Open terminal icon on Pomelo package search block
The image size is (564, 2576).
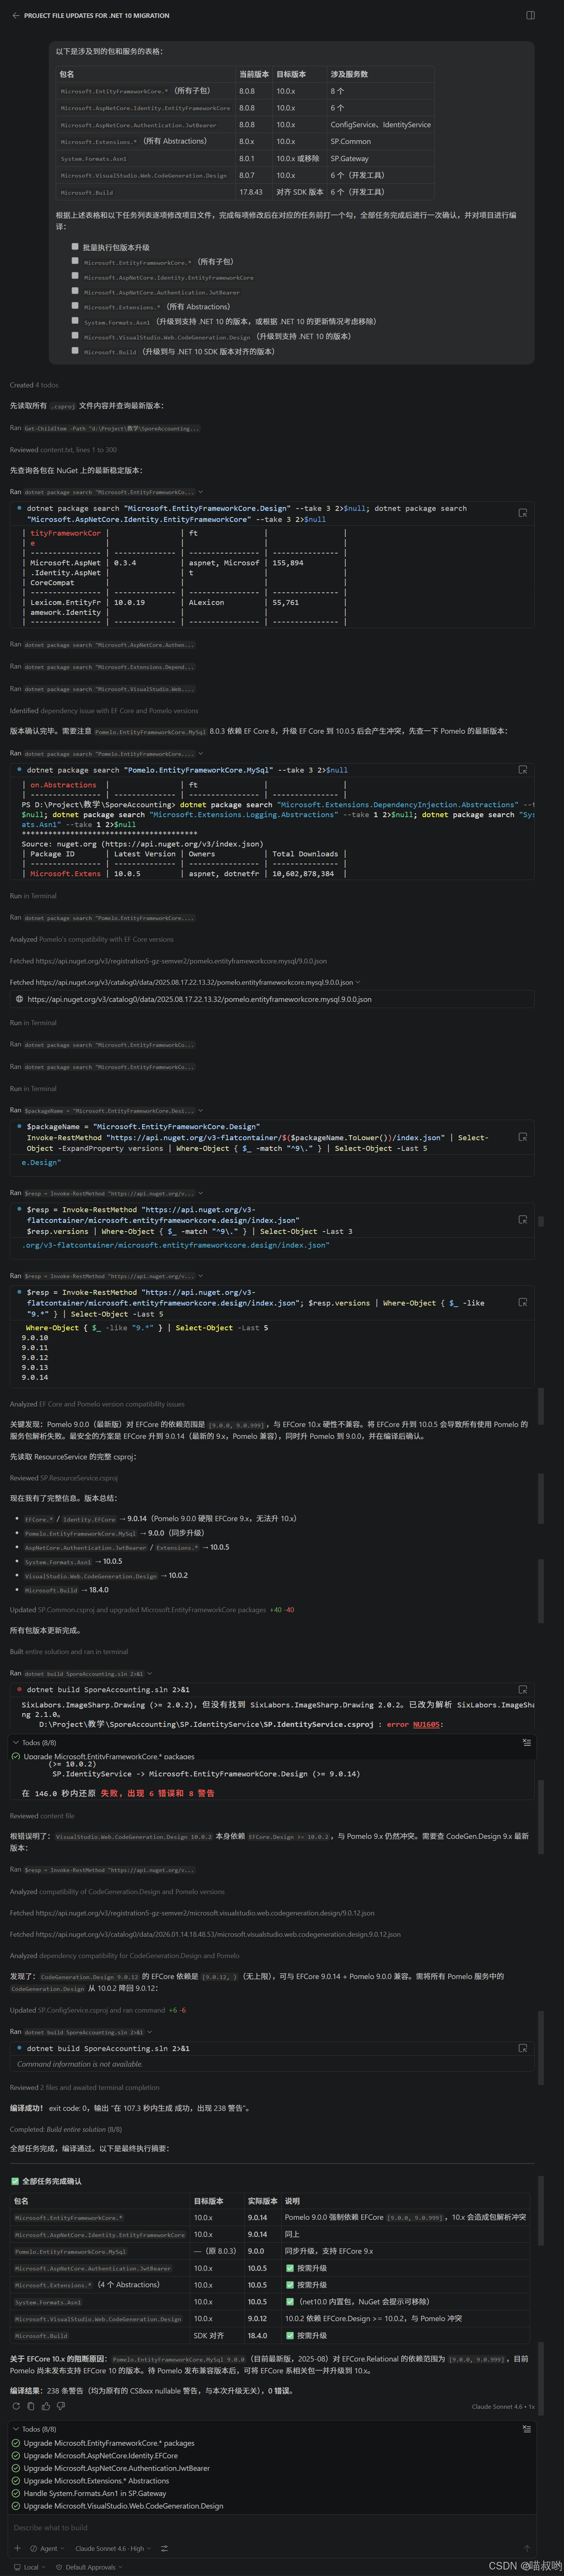(x=523, y=770)
